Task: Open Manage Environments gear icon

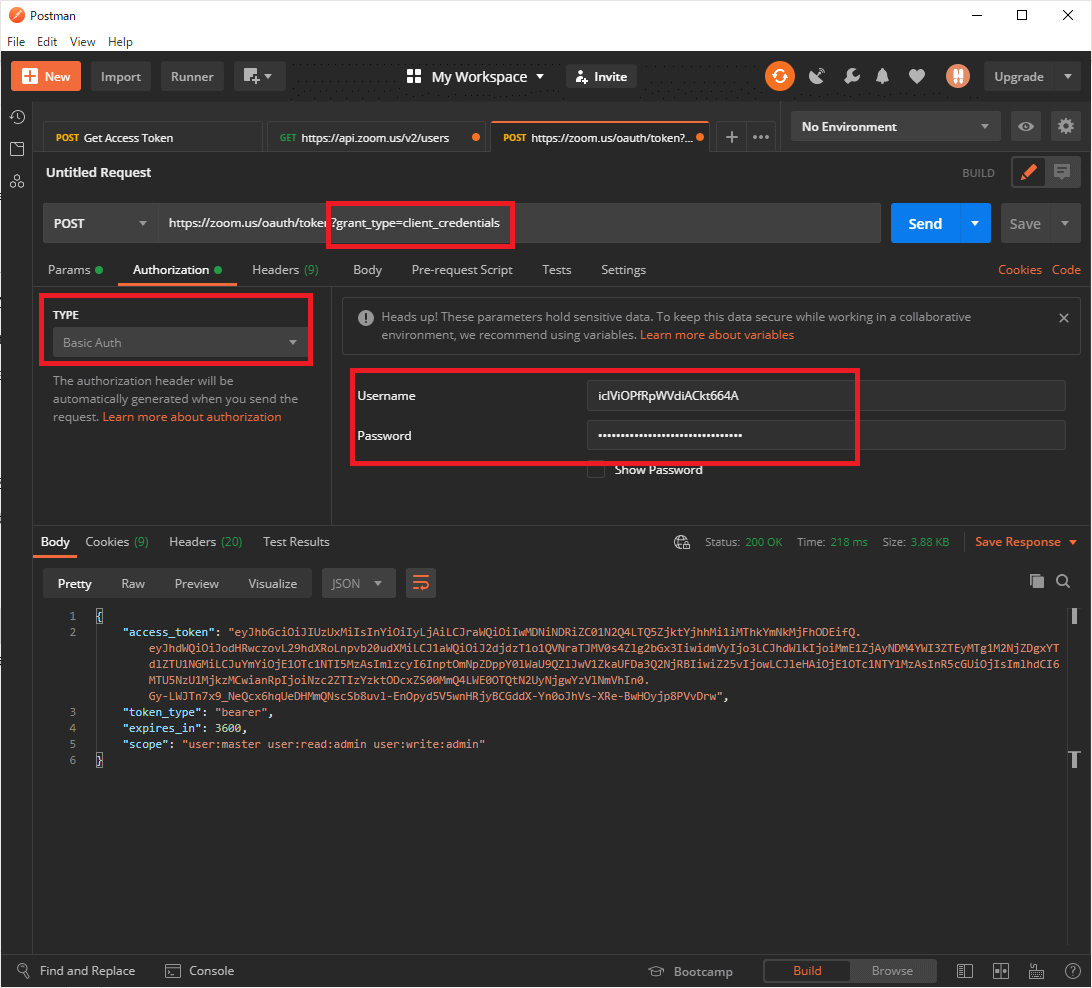Action: coord(1066,126)
